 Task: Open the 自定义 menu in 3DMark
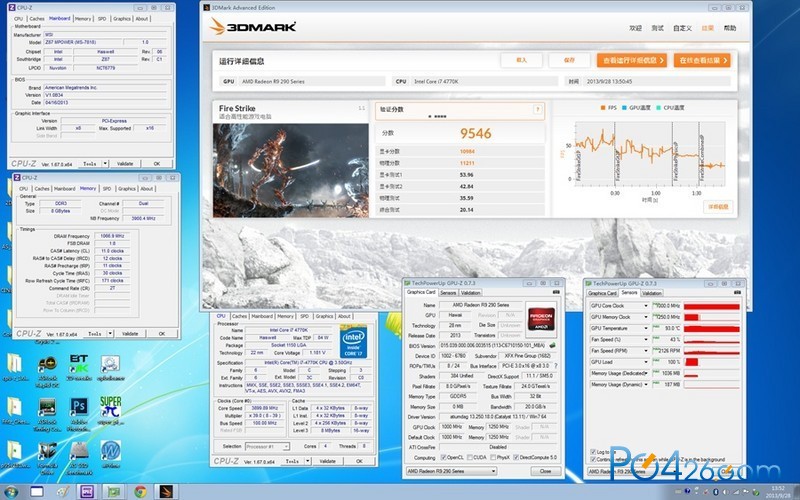click(682, 28)
